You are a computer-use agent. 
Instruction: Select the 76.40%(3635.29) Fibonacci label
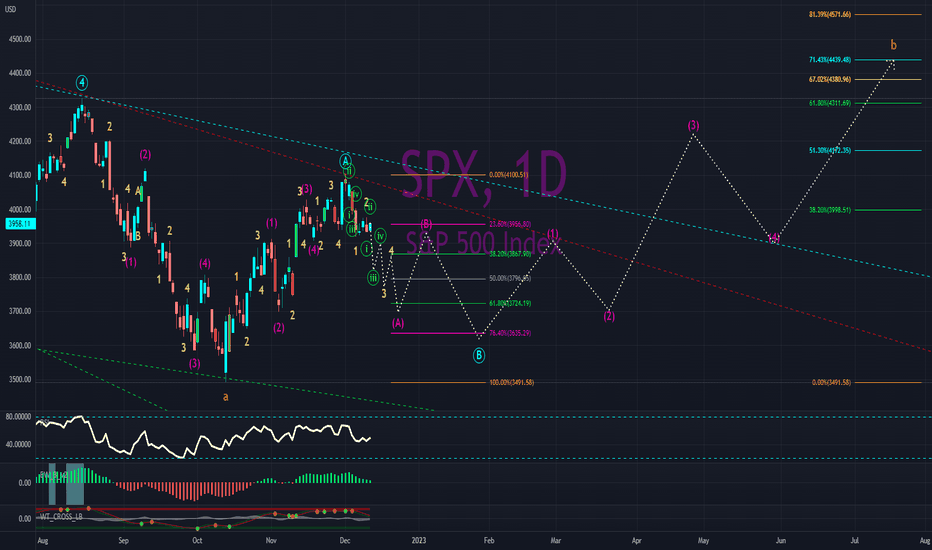pos(510,333)
